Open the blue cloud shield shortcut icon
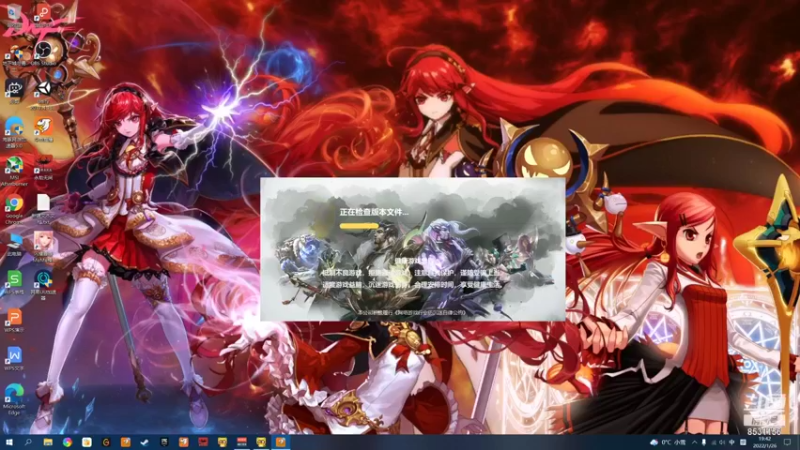 pyautogui.click(x=14, y=131)
